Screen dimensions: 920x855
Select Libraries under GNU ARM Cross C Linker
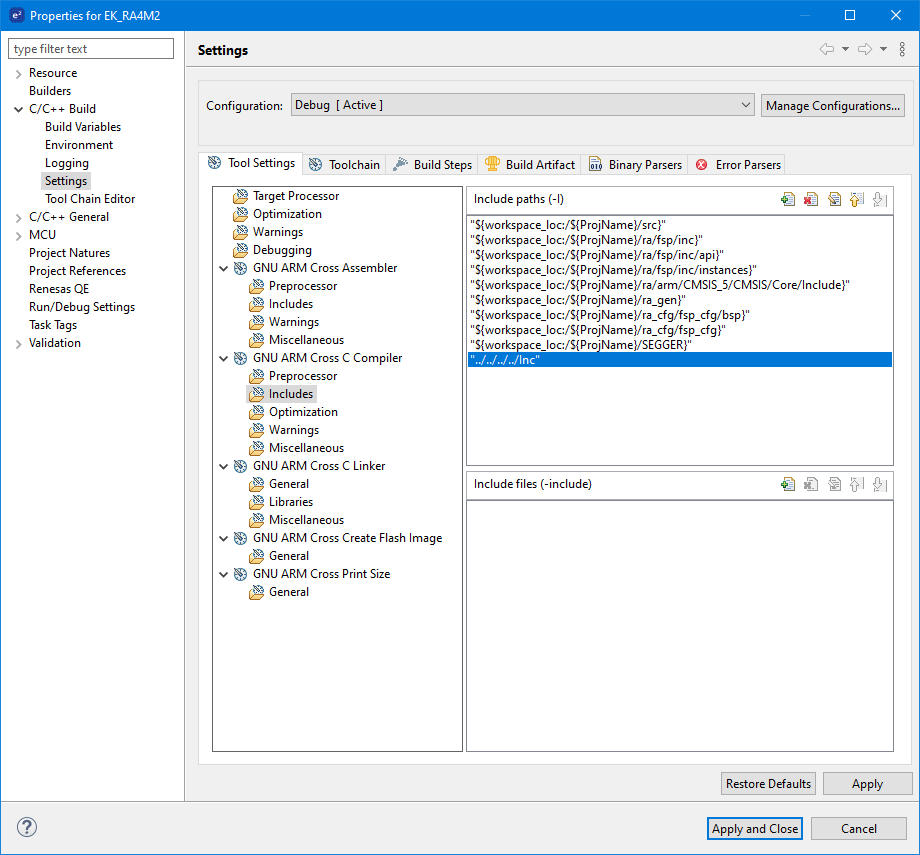290,502
